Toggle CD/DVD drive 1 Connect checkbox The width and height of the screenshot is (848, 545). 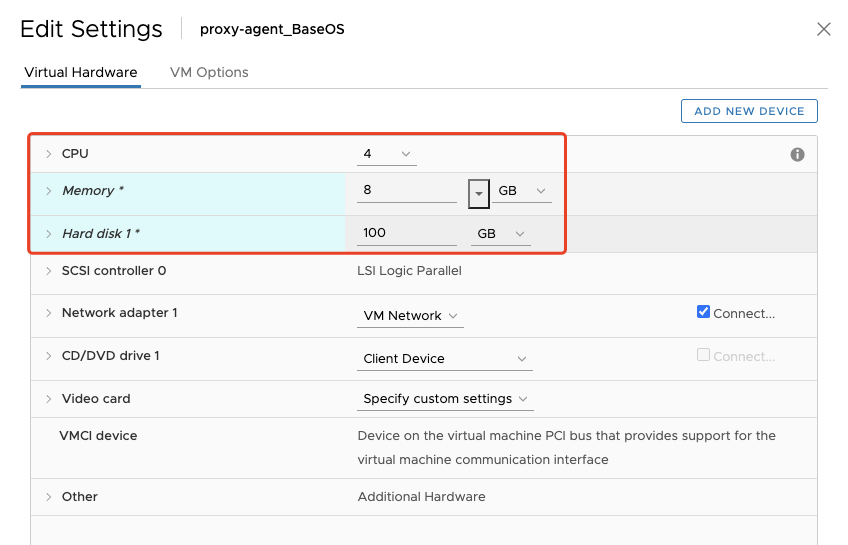pyautogui.click(x=703, y=355)
